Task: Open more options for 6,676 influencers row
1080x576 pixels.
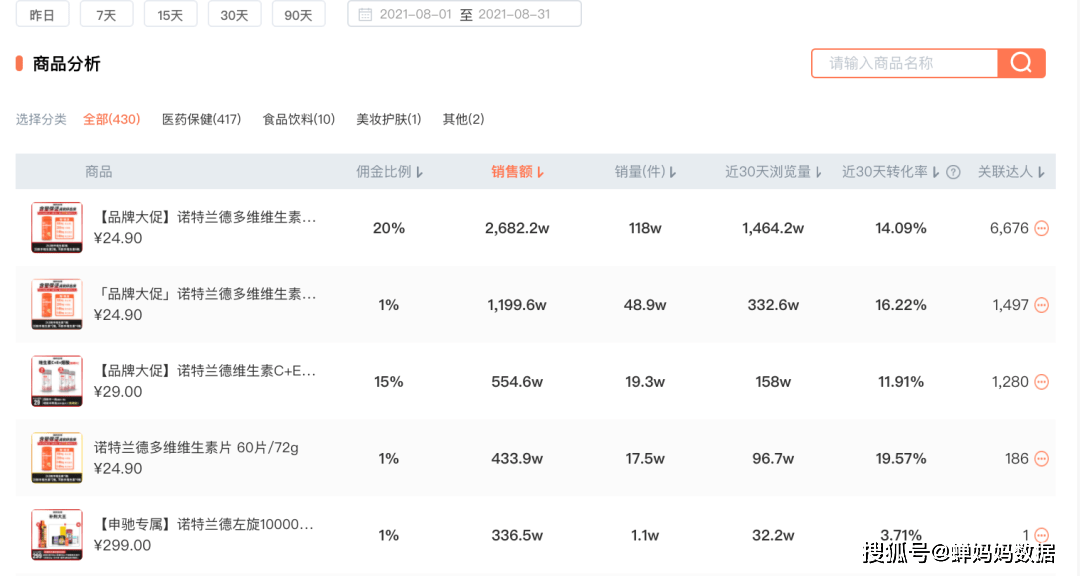Action: point(1041,228)
